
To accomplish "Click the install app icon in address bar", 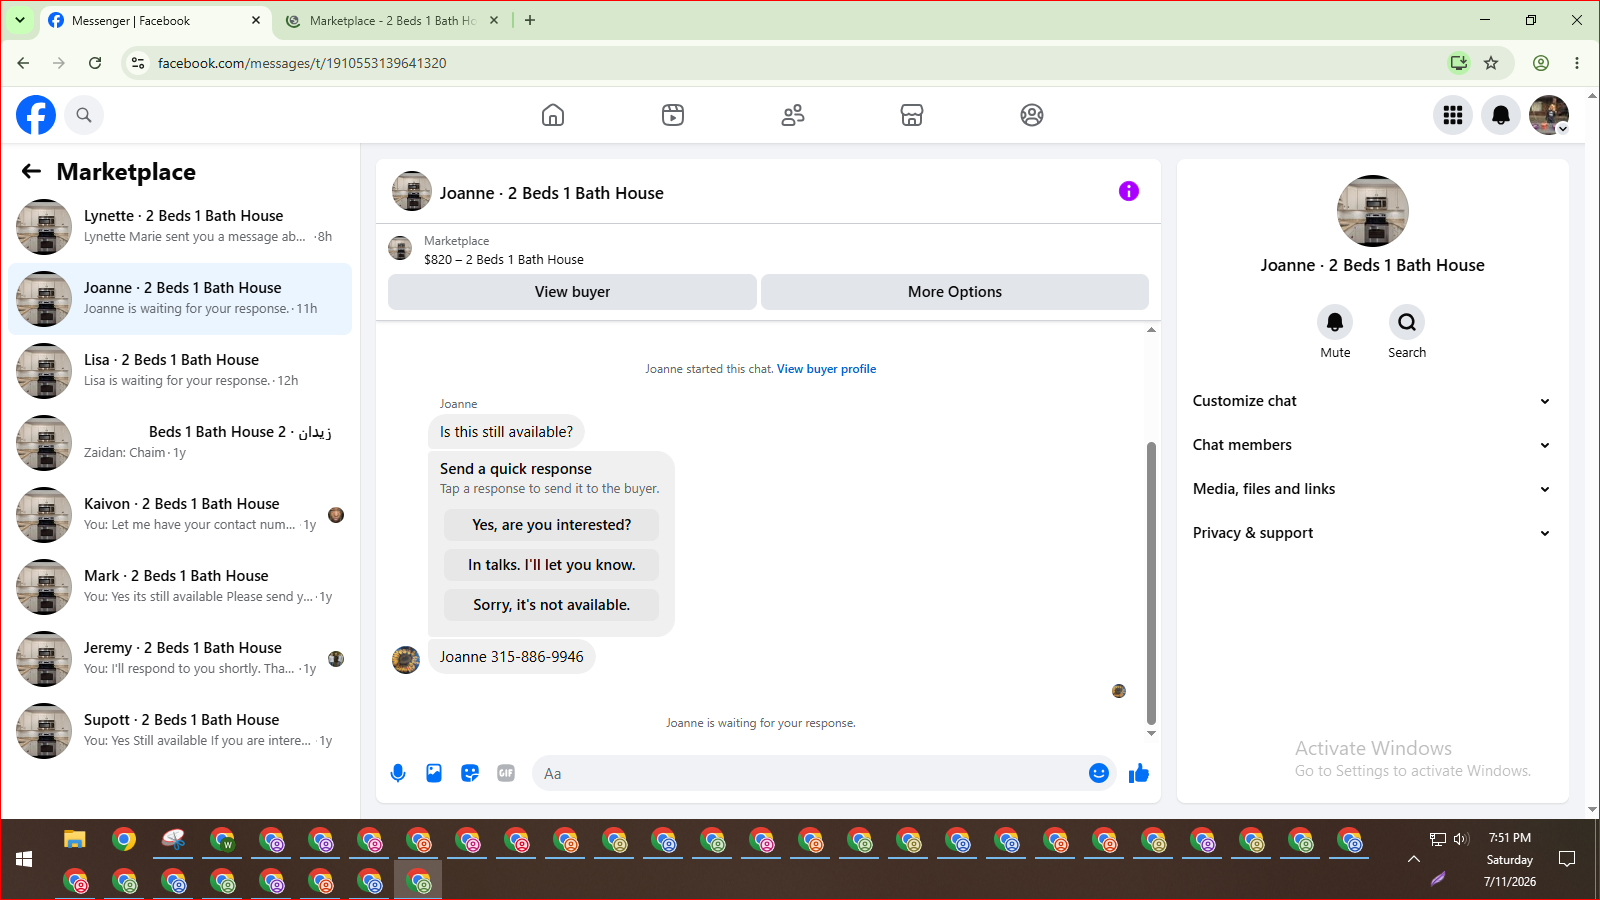I will [1459, 63].
